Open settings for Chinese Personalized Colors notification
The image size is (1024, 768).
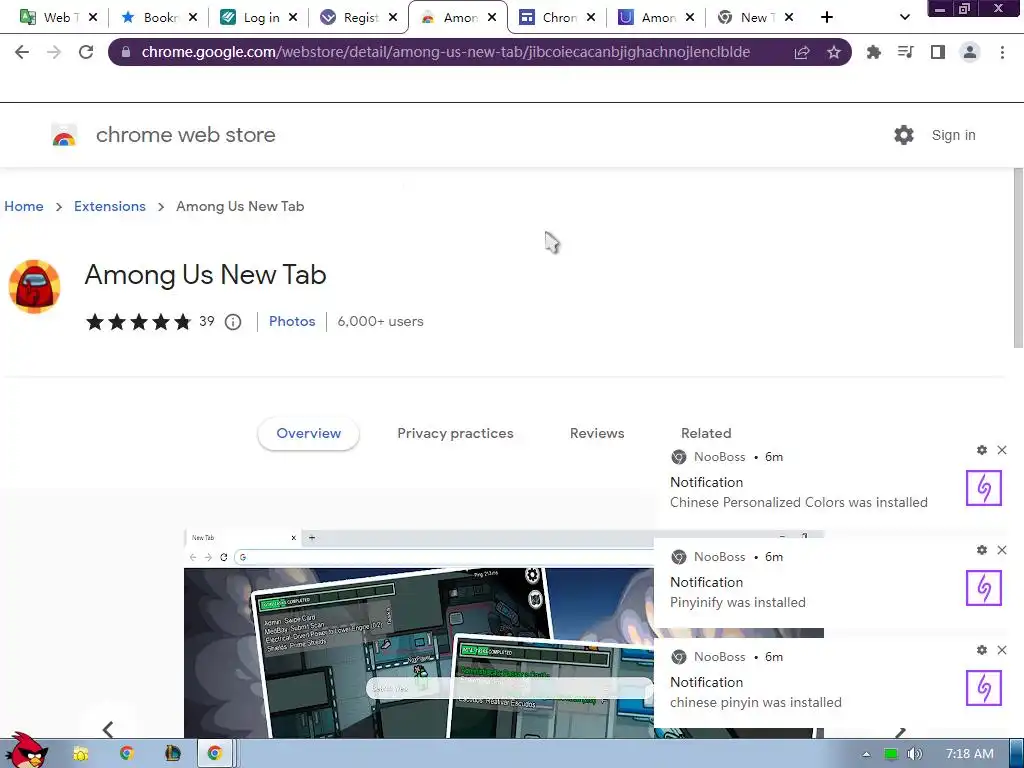982,450
